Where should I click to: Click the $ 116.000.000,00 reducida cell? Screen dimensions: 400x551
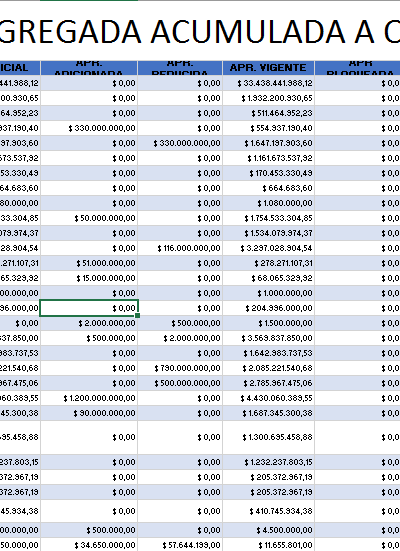pos(180,248)
